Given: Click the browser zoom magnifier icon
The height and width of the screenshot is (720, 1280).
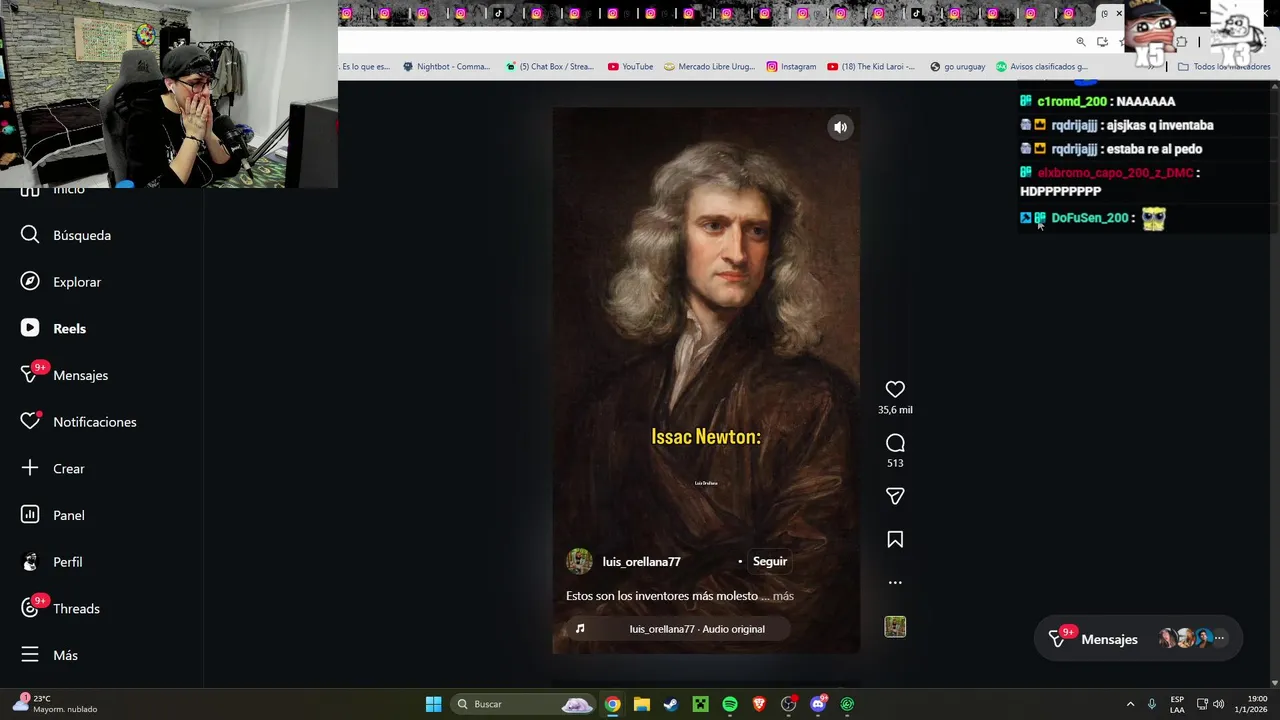Looking at the screenshot, I should pyautogui.click(x=1081, y=42).
